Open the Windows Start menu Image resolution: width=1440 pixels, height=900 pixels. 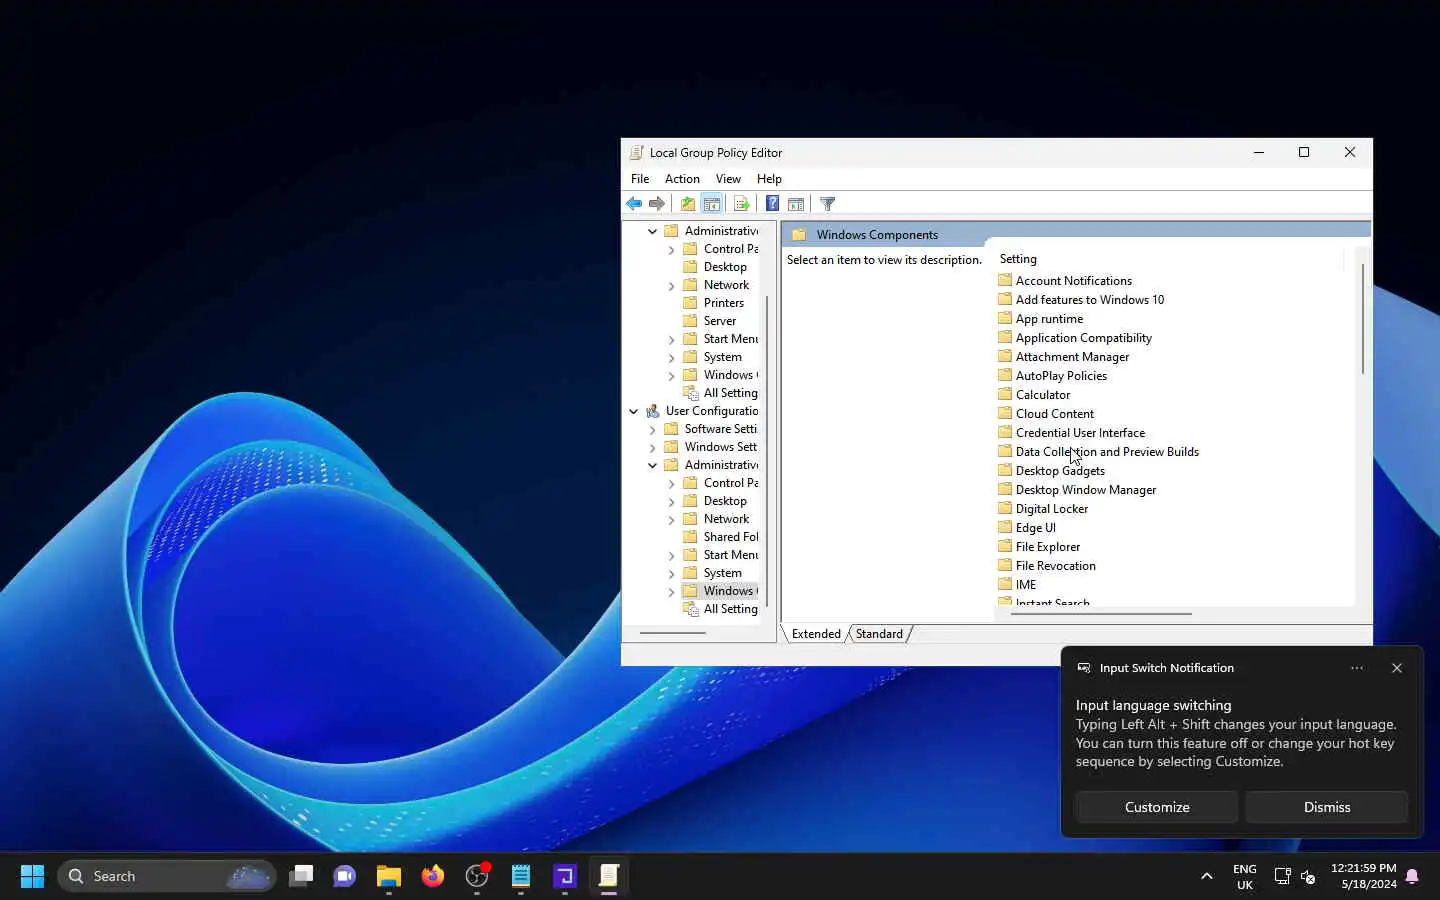coord(32,876)
